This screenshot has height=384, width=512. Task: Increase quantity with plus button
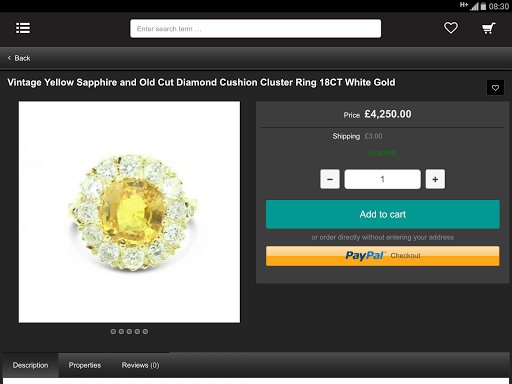435,179
